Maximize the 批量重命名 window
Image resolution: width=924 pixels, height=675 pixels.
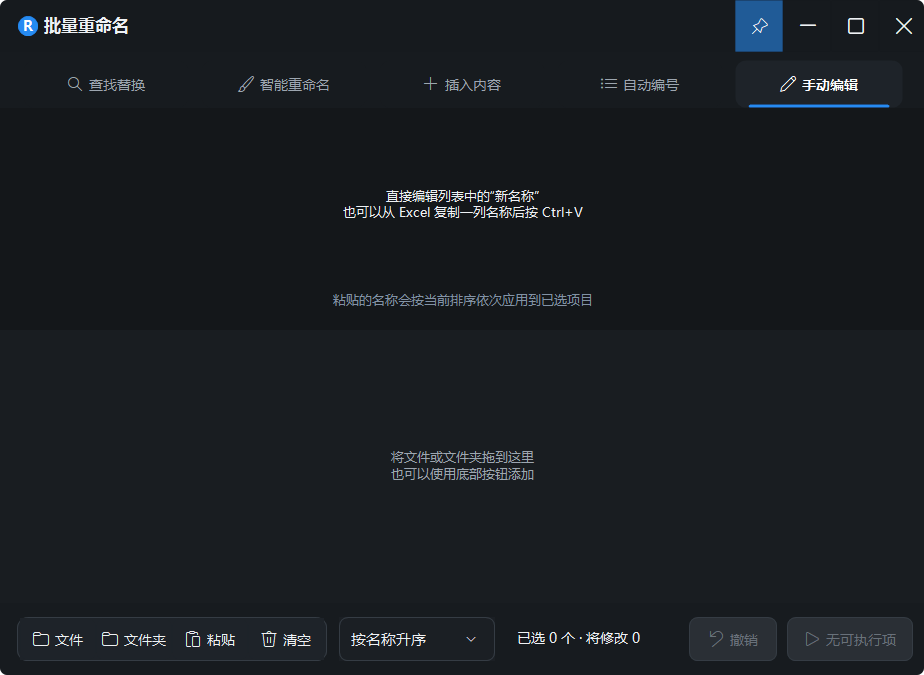coord(856,26)
